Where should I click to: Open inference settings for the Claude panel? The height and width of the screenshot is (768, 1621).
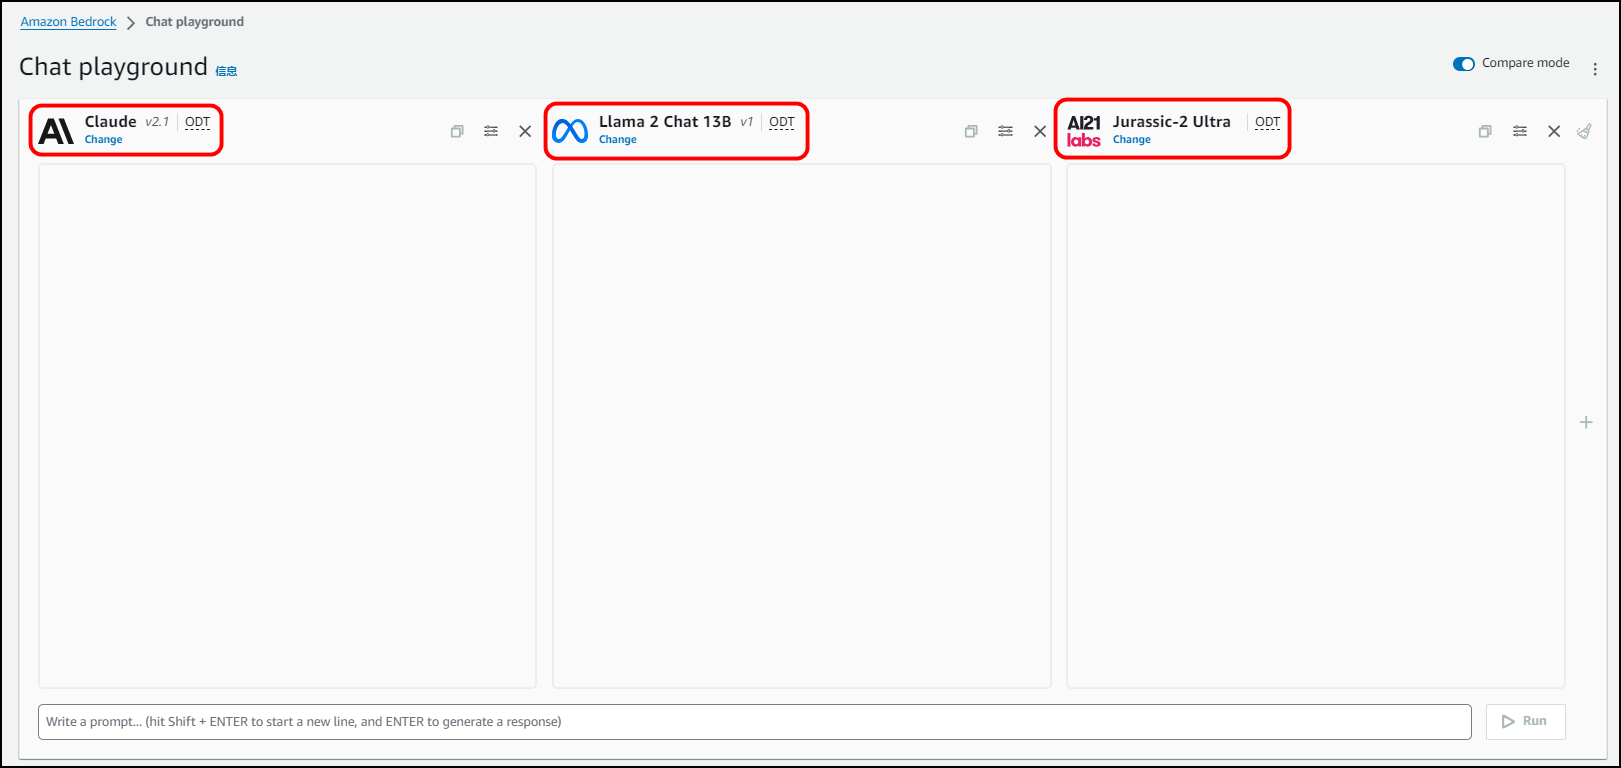coord(491,131)
